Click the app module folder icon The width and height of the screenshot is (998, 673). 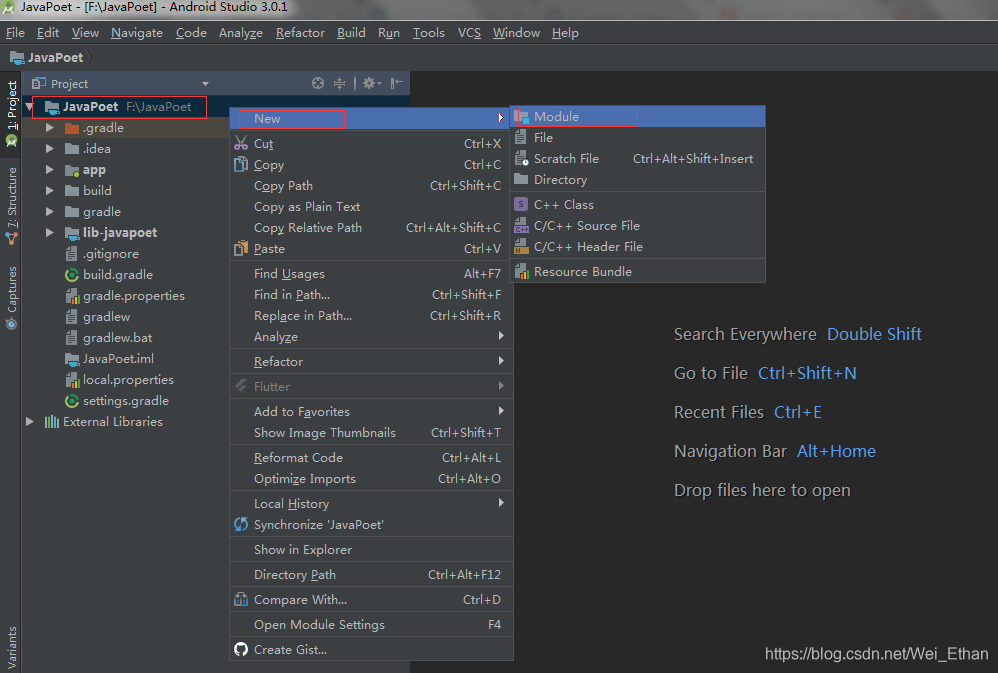click(72, 170)
